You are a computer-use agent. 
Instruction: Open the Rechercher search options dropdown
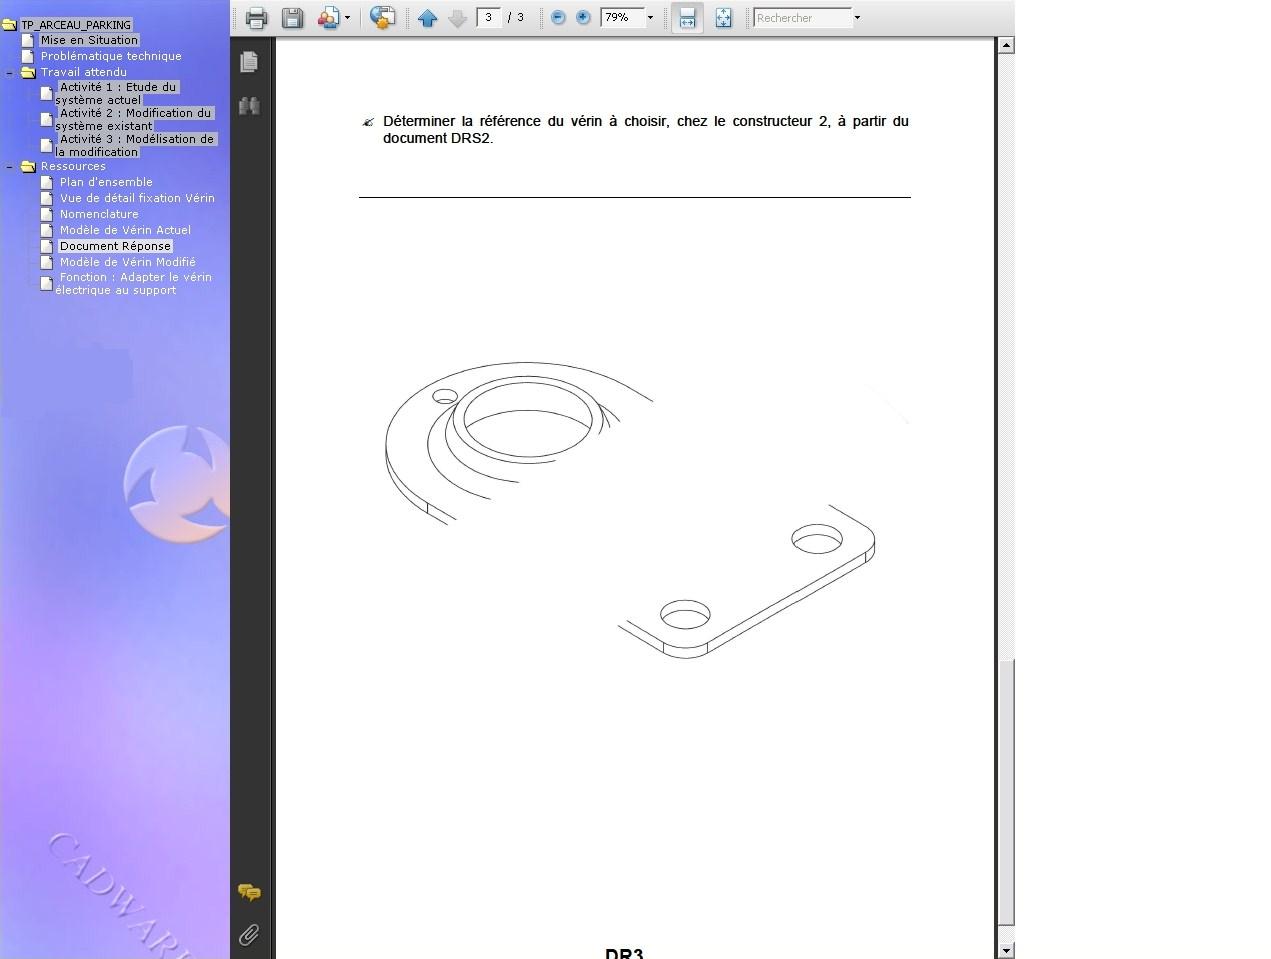(x=857, y=18)
